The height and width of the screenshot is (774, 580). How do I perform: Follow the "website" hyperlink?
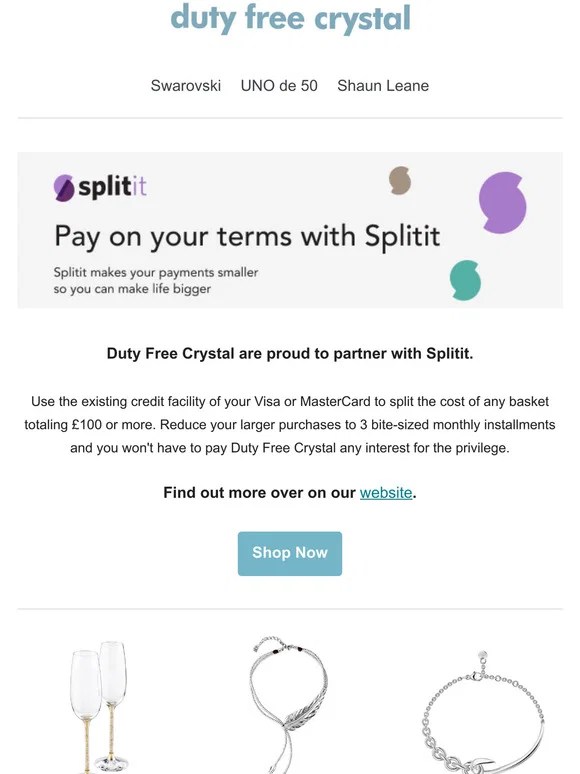(386, 493)
